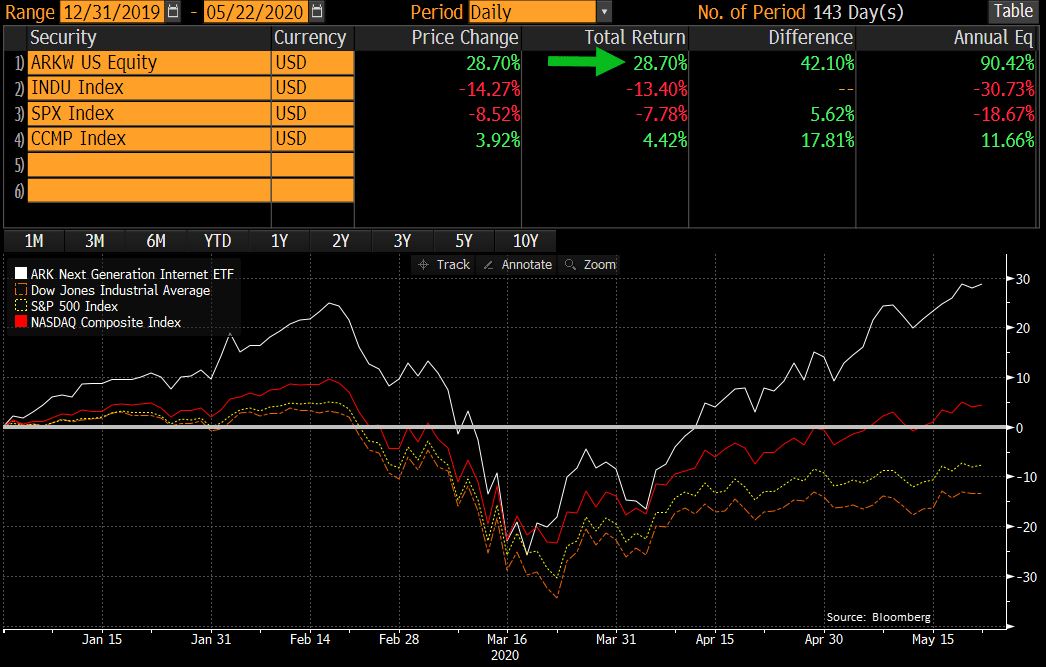
Task: Open calendar picker beside end date 05/22/2020
Action: pyautogui.click(x=317, y=12)
